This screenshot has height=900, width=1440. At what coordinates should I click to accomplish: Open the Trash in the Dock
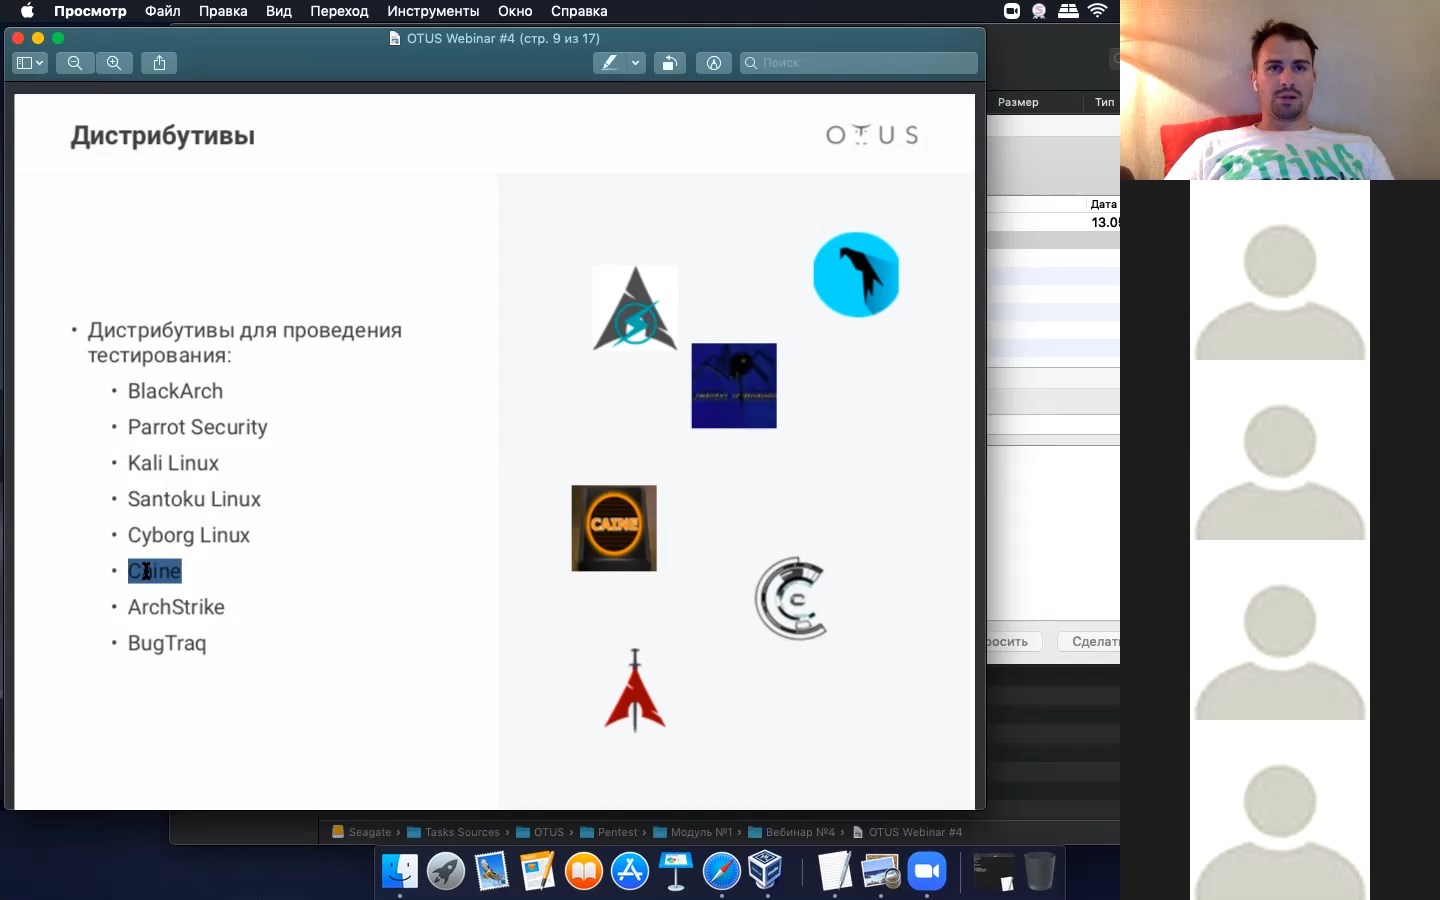coord(1040,871)
